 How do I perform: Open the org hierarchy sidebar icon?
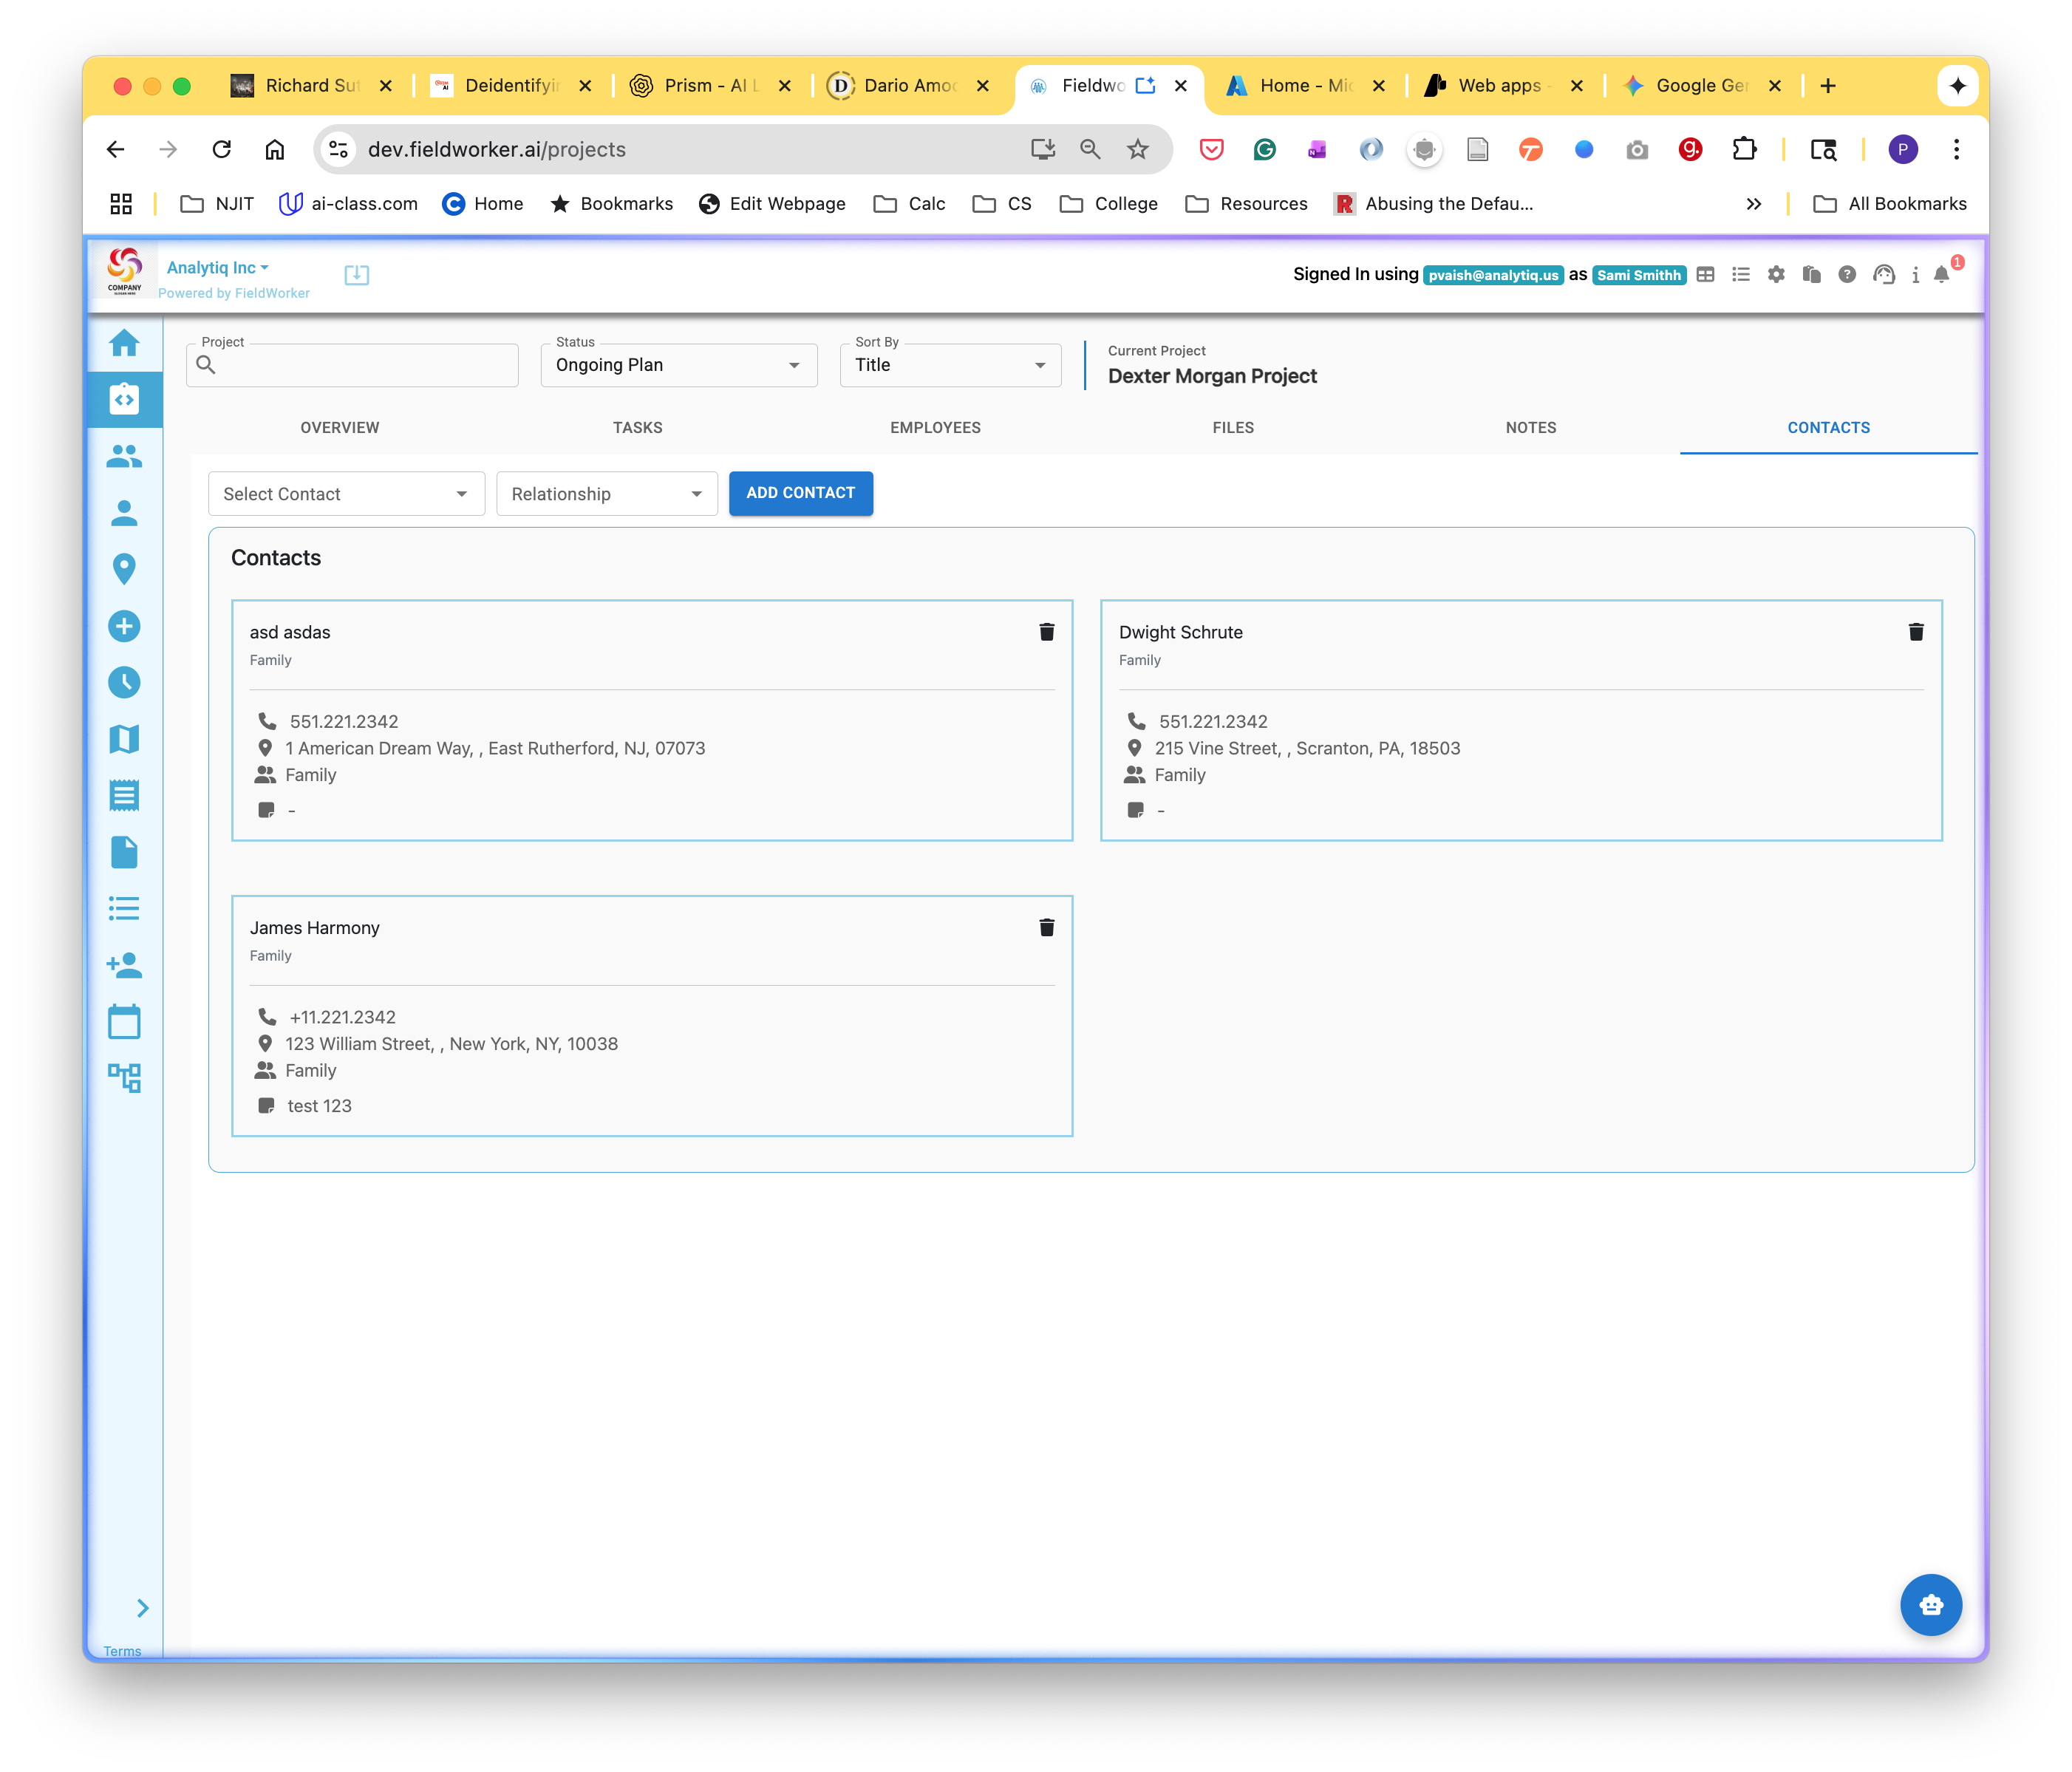click(124, 1078)
